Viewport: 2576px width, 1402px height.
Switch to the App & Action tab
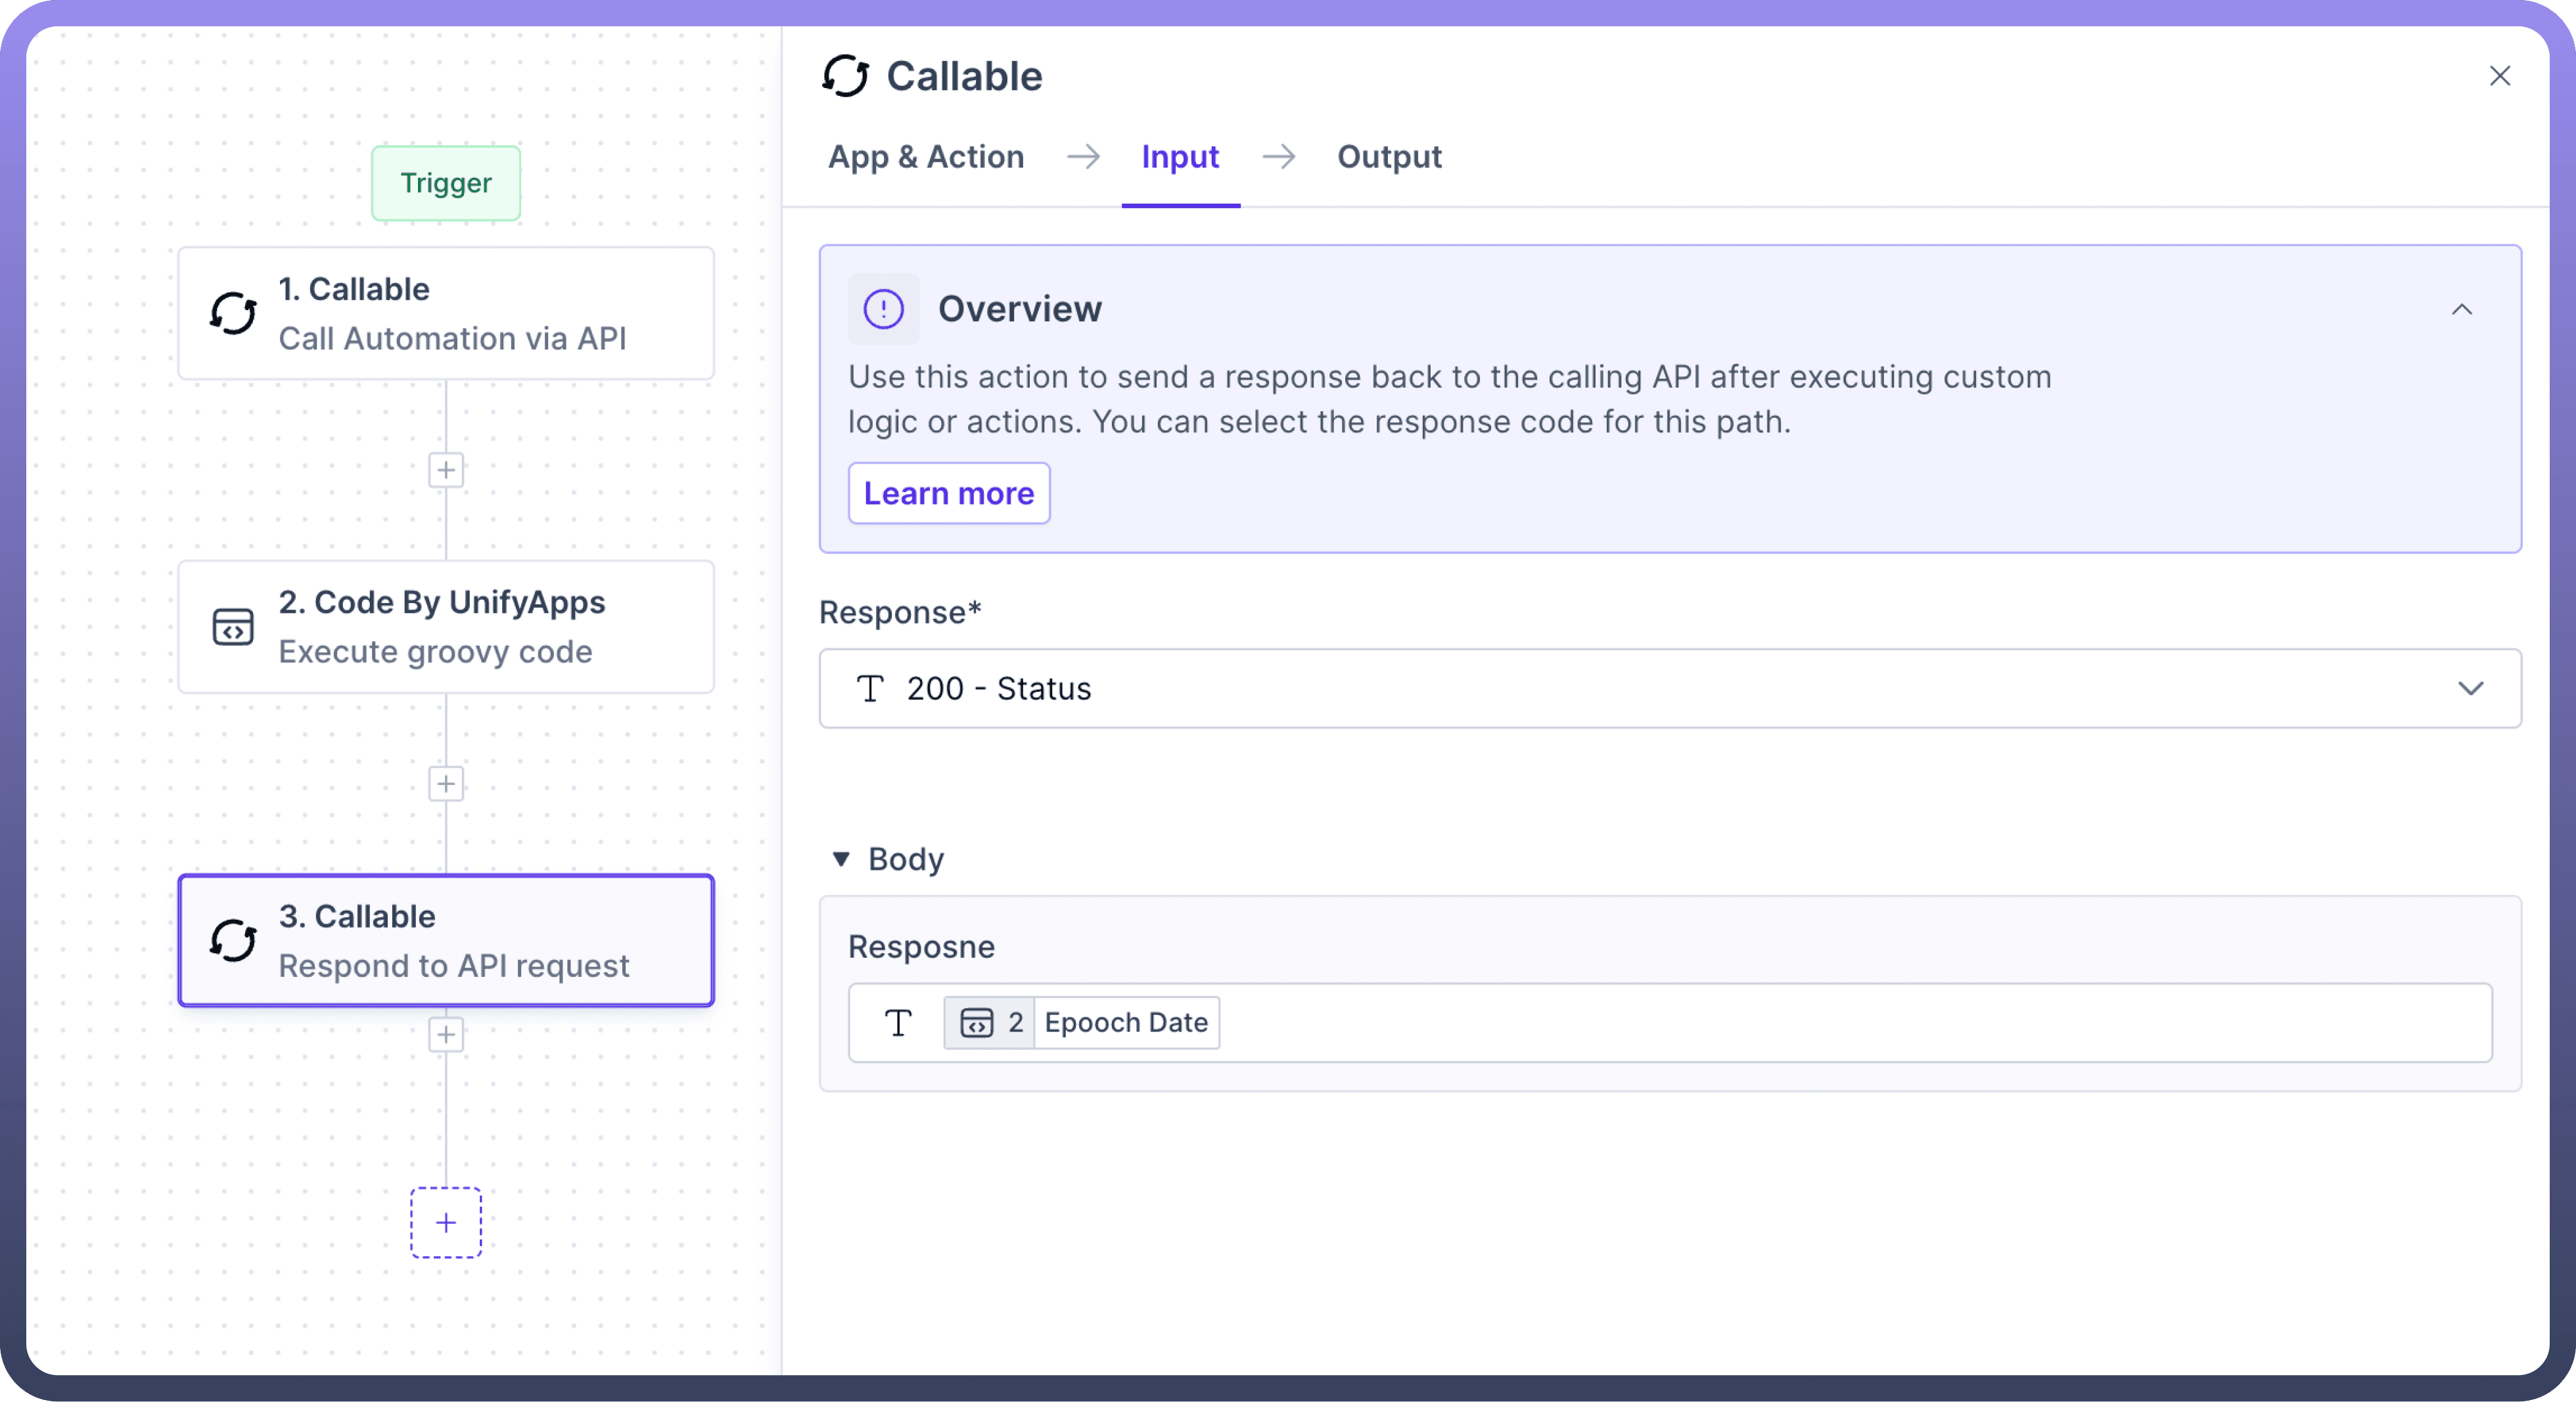[926, 157]
